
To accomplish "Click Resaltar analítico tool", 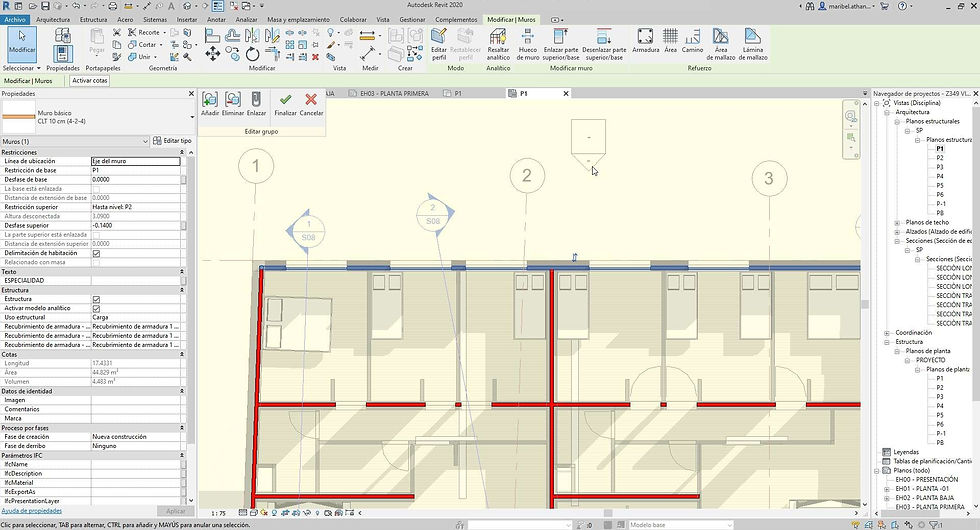I will [x=498, y=44].
